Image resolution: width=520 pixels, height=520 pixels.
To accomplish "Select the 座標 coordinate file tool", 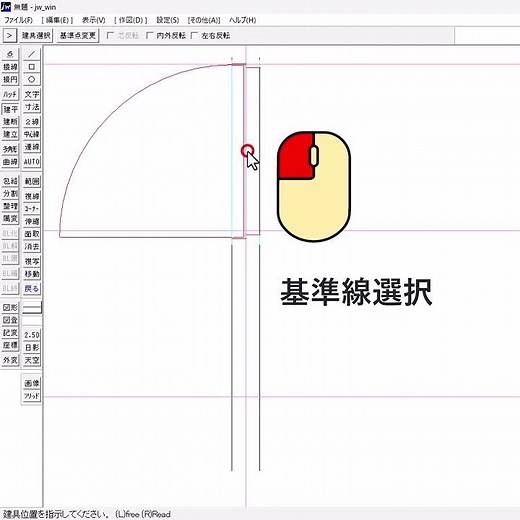I will coord(10,346).
